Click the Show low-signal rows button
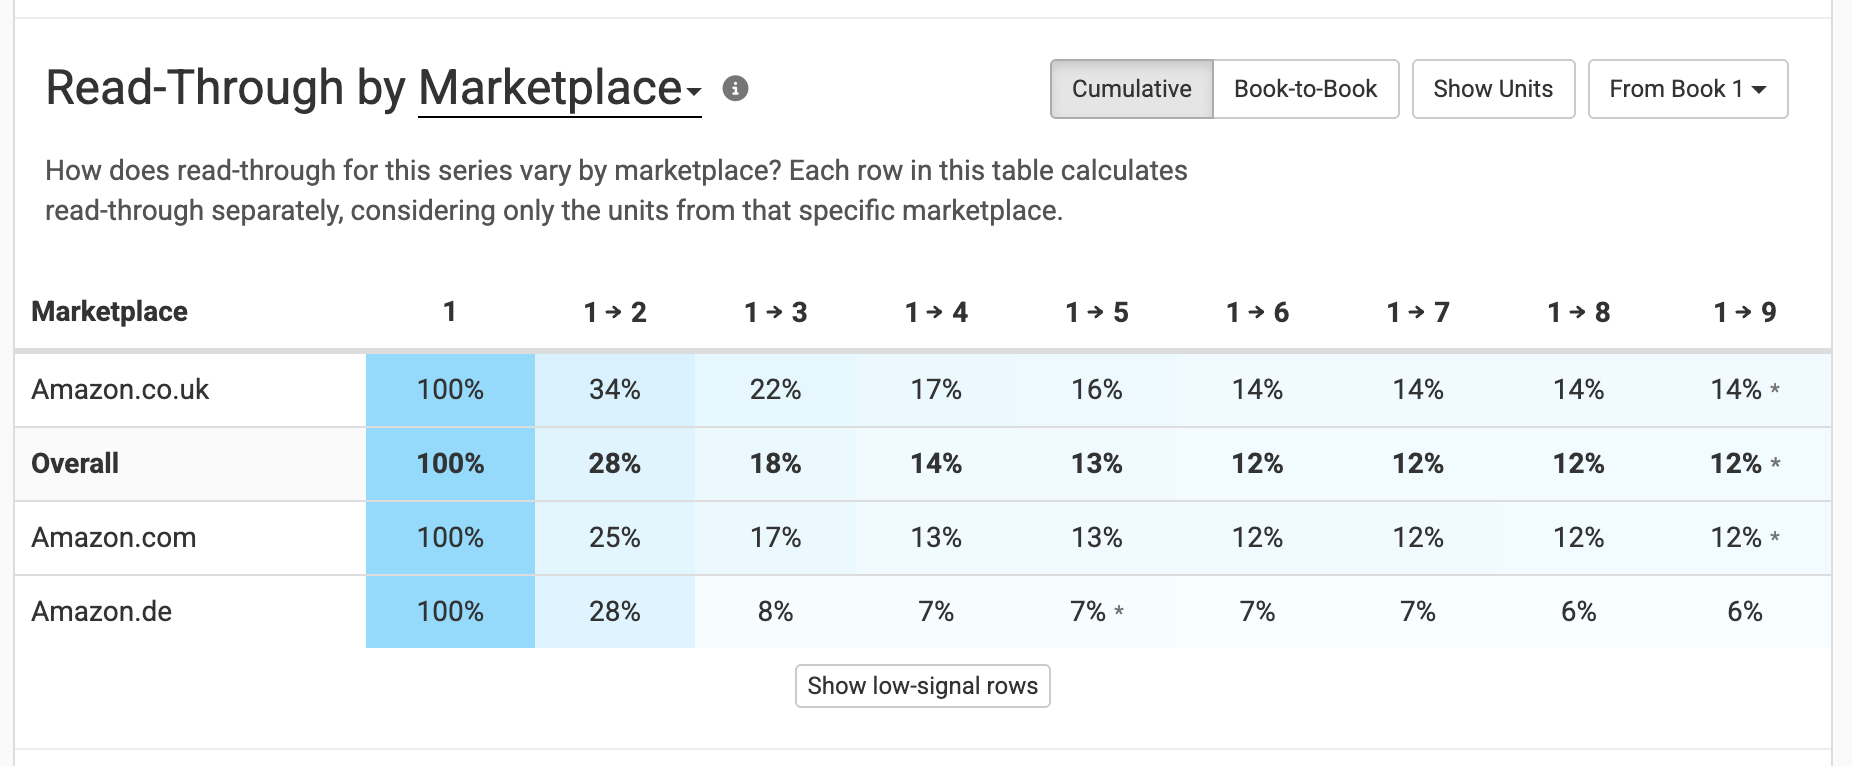The image size is (1852, 766). click(x=922, y=686)
